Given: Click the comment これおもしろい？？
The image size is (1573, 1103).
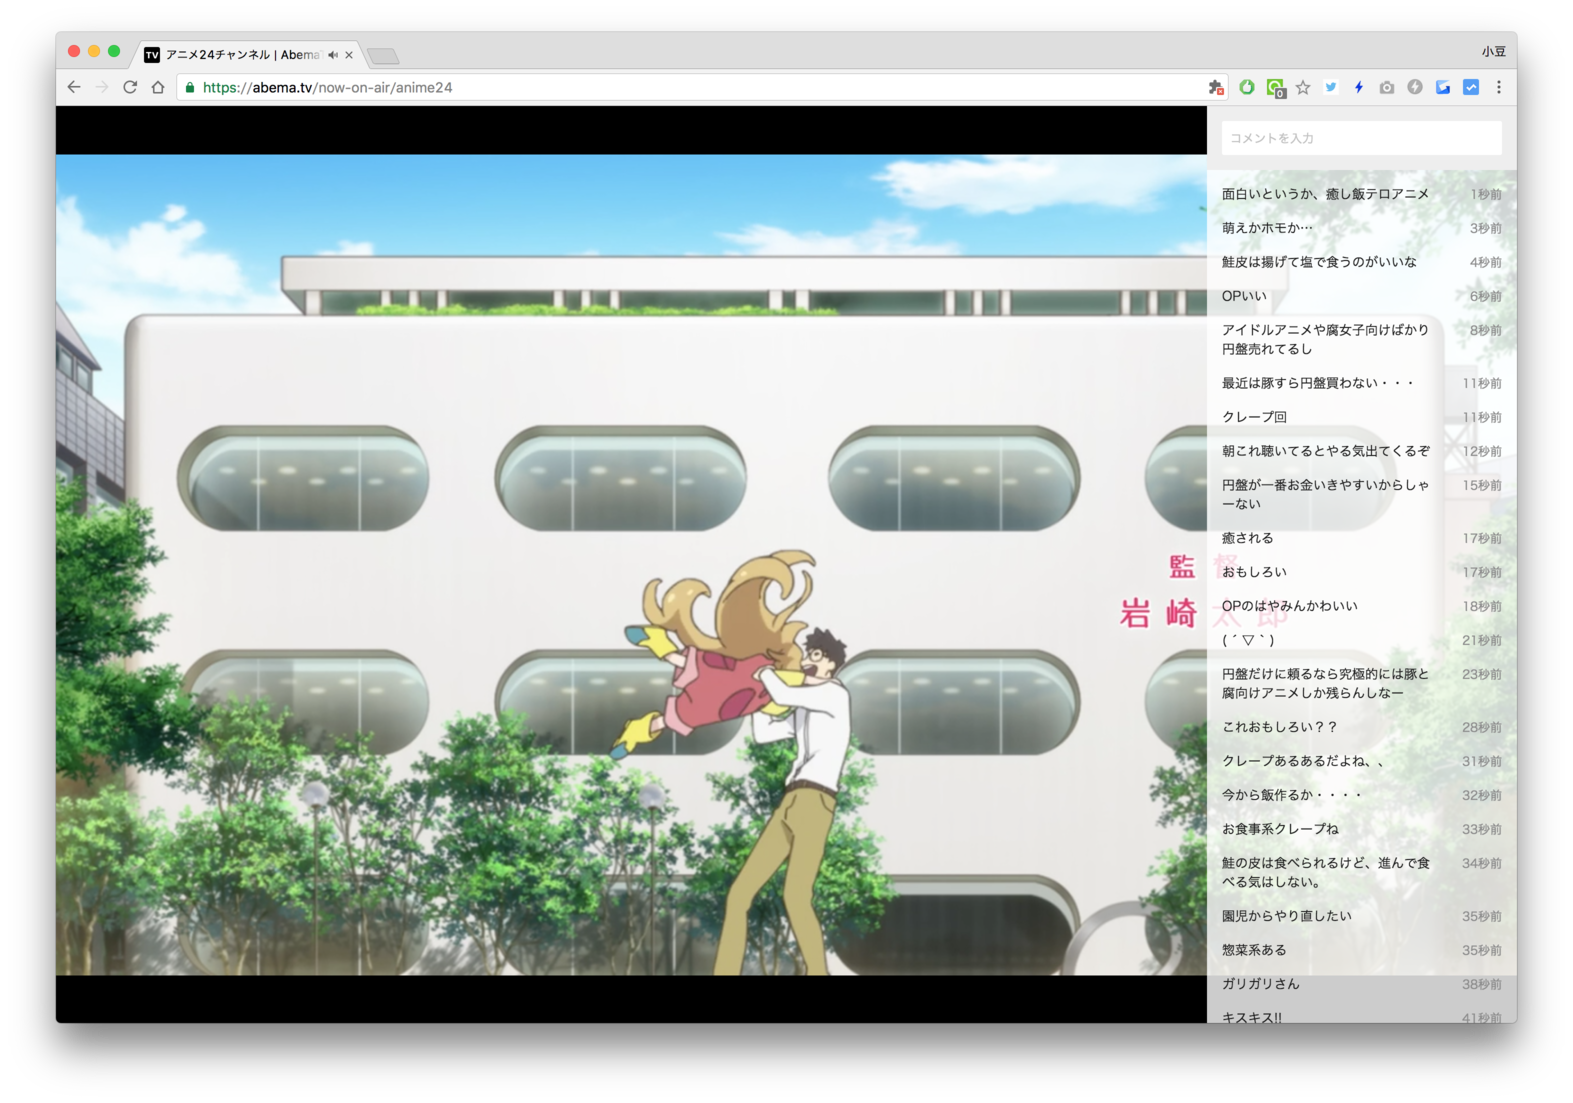Looking at the screenshot, I should coord(1279,727).
